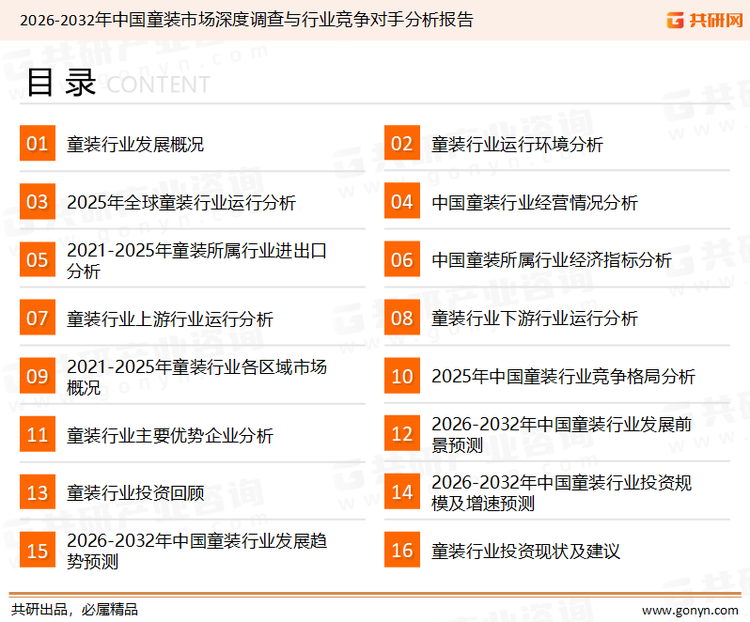Screen dimensions: 750x622
Task: Click the 目录 heading
Action: point(61,82)
